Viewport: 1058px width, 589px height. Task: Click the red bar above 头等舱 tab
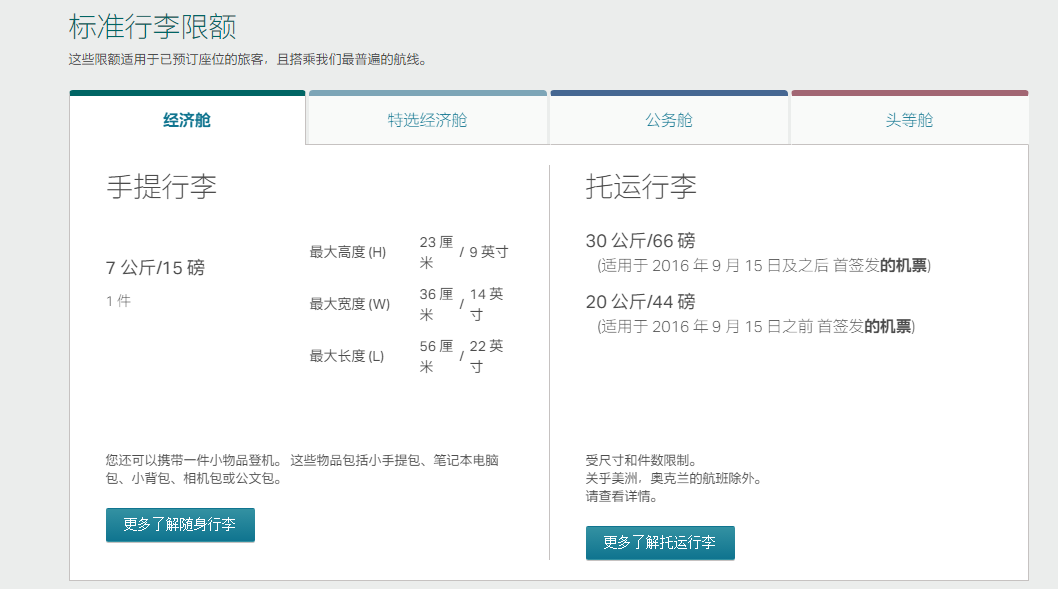click(x=909, y=91)
